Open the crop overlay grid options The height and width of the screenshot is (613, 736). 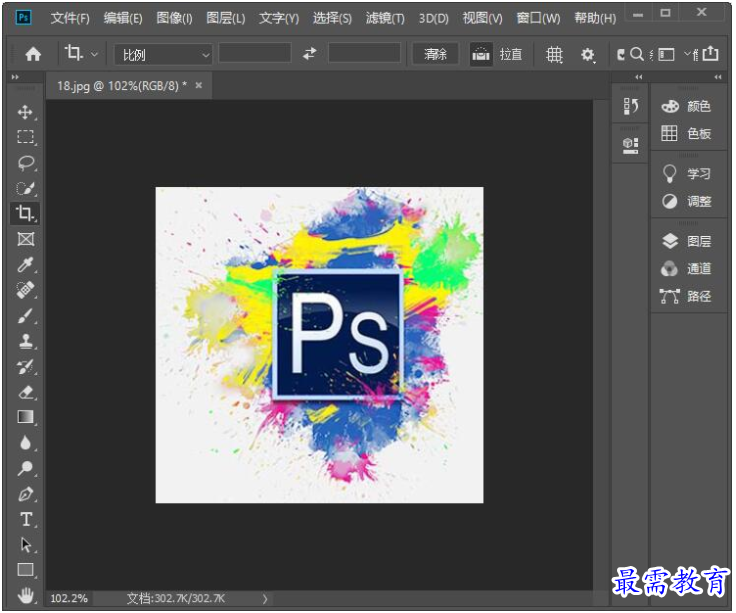pos(554,54)
